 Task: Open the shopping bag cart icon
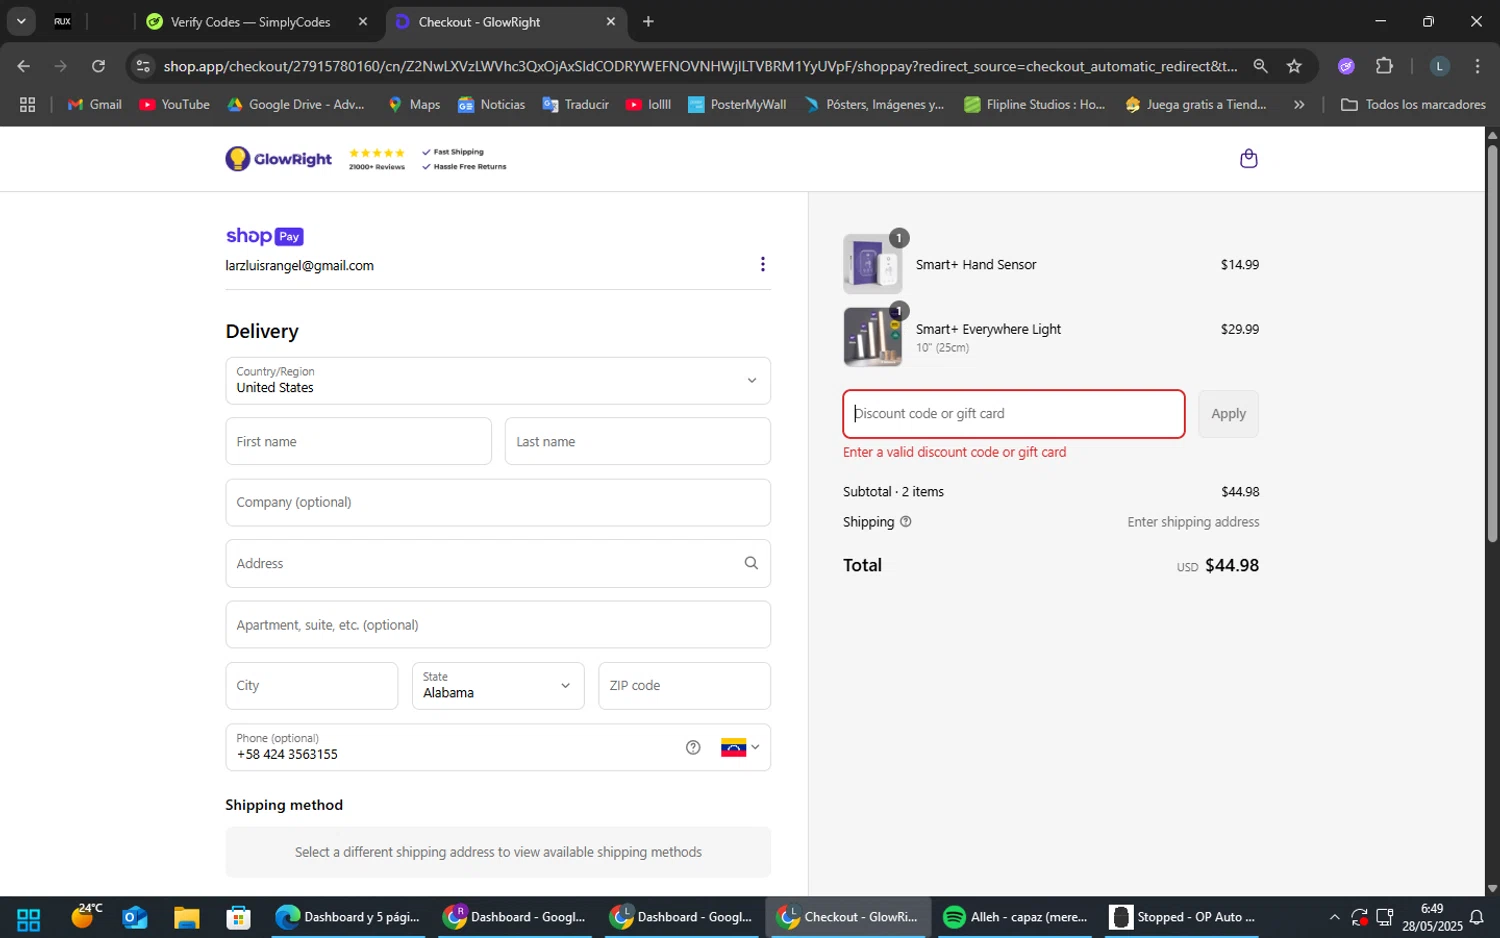pyautogui.click(x=1248, y=158)
